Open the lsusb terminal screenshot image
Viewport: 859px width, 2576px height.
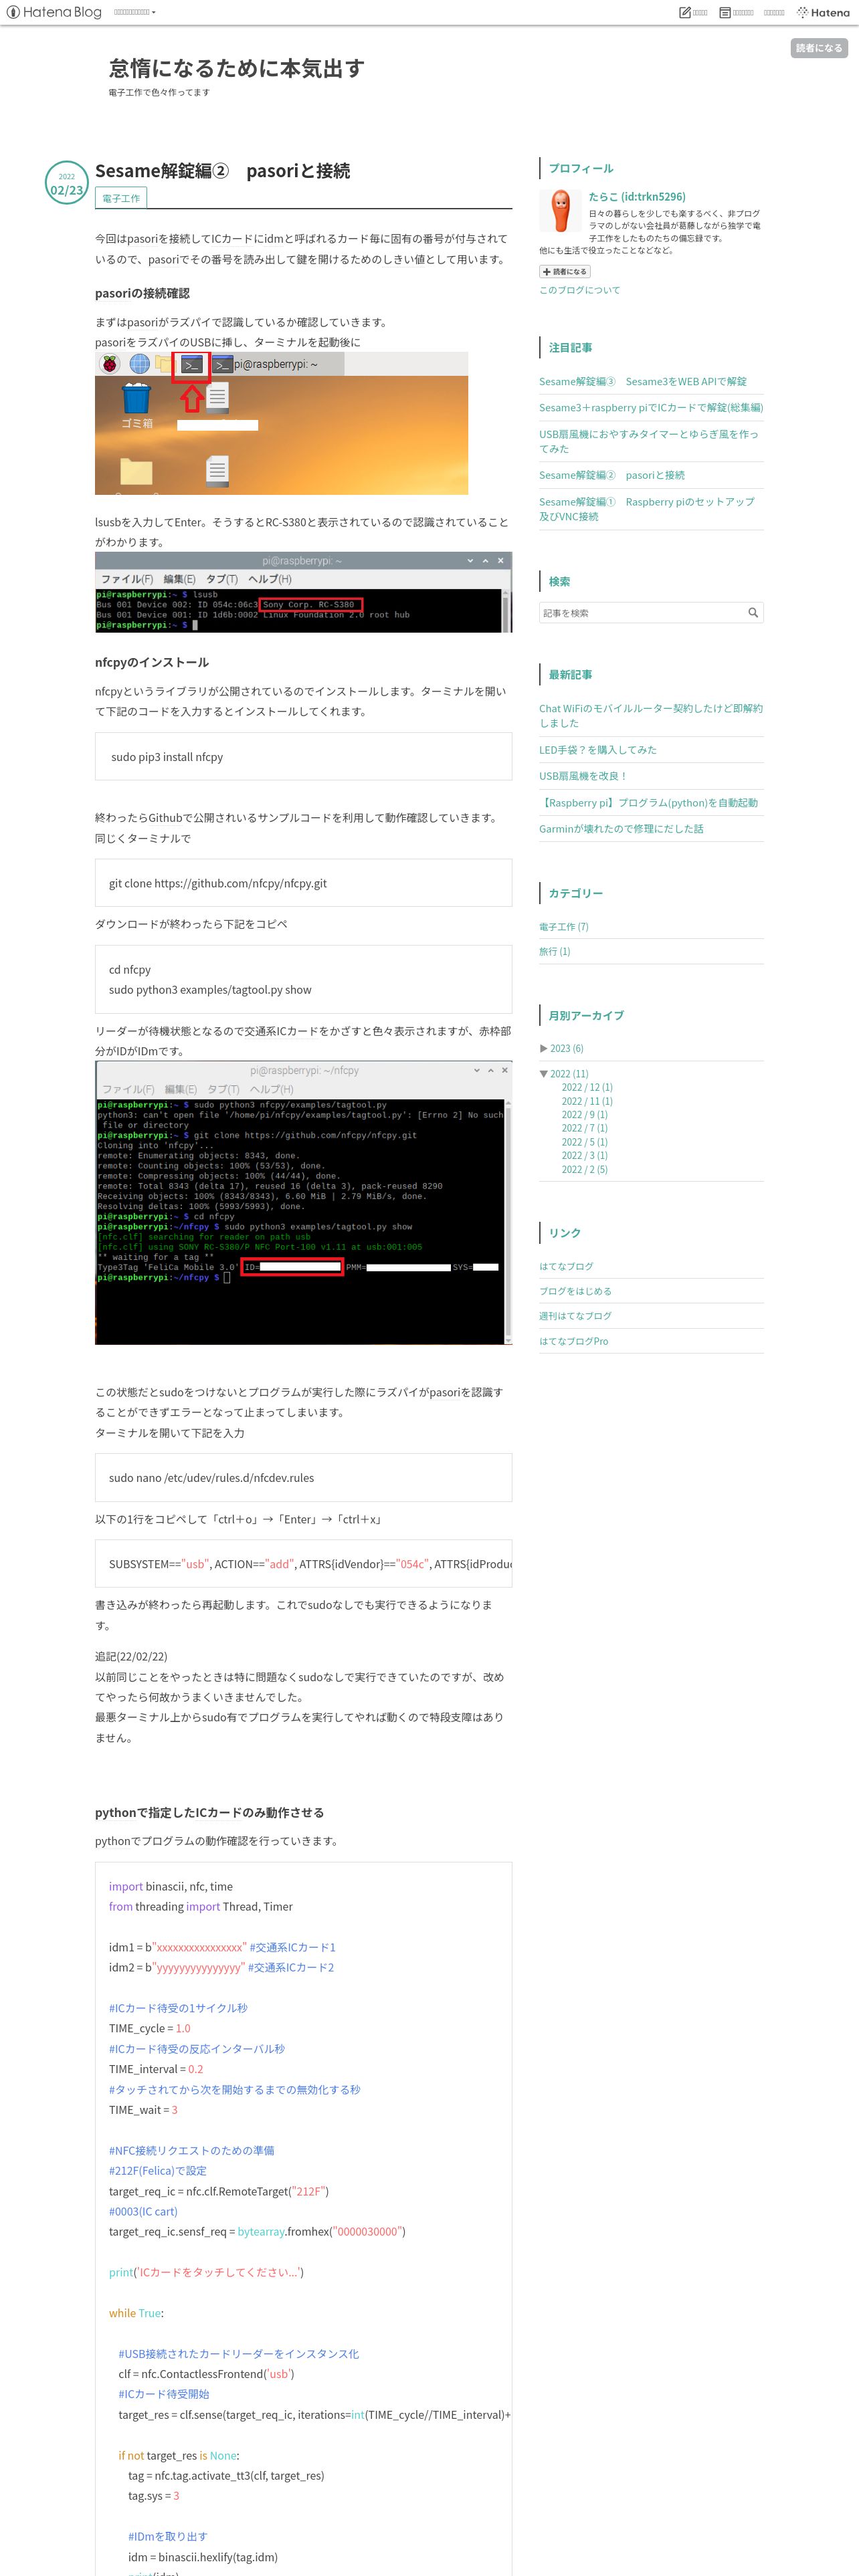click(x=303, y=592)
